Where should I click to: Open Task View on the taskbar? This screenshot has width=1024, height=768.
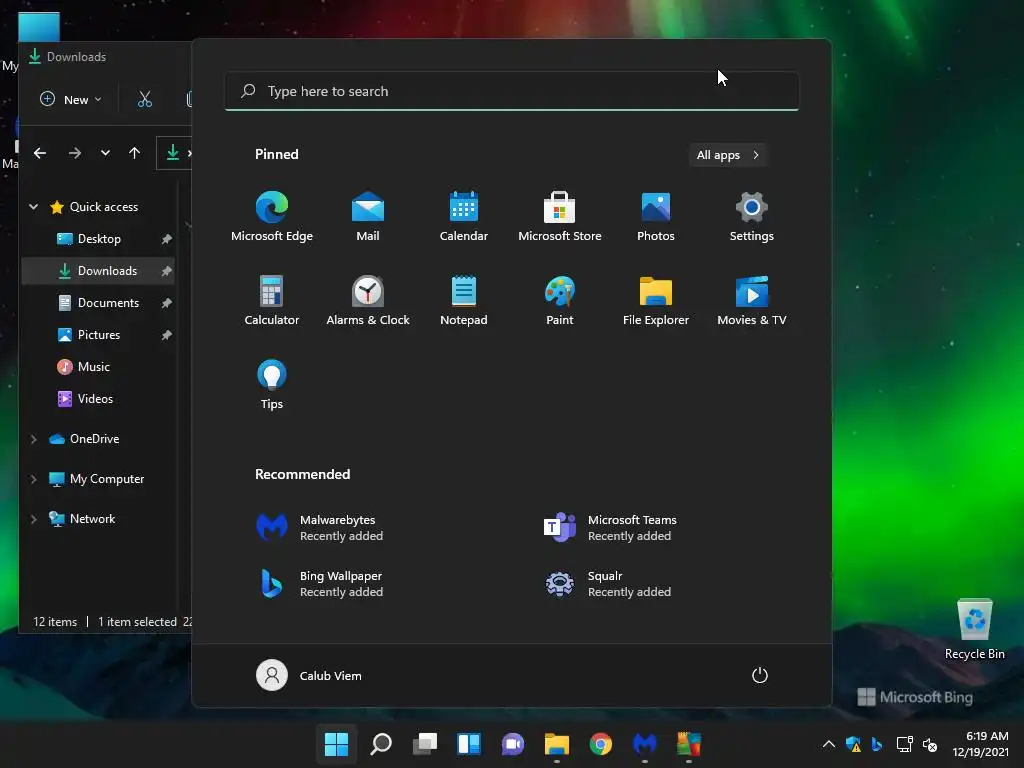point(425,744)
